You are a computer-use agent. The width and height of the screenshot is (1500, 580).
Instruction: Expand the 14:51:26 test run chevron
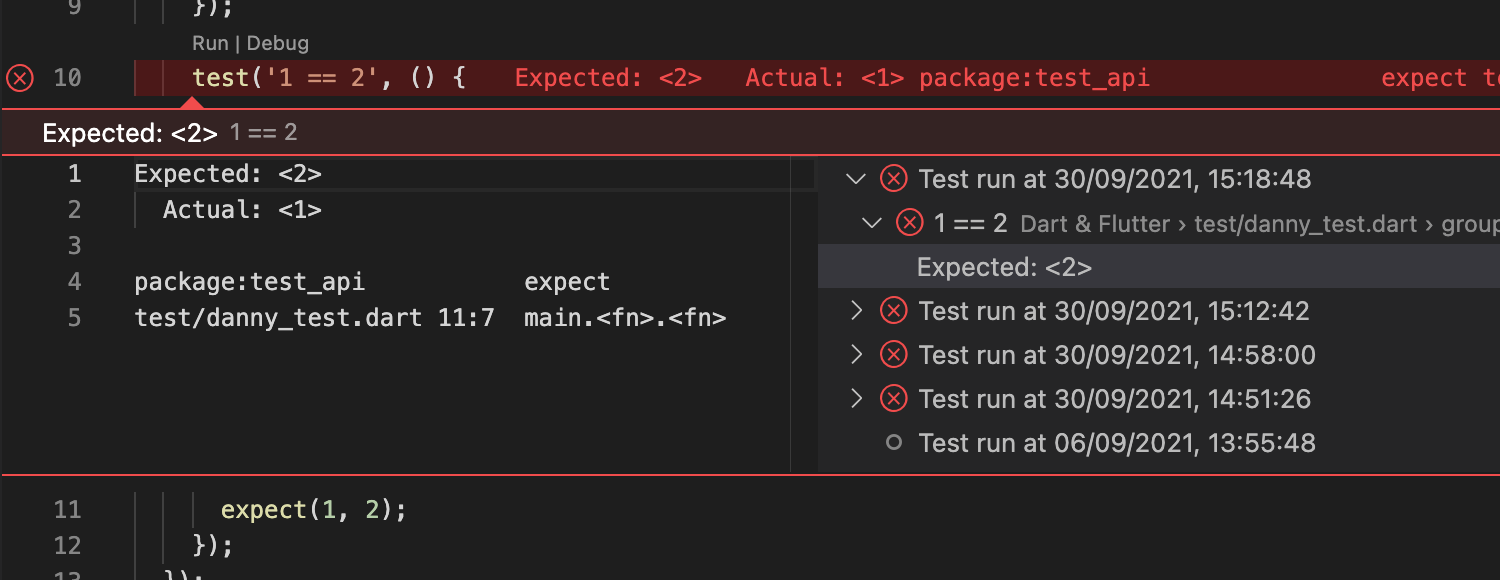[x=855, y=399]
